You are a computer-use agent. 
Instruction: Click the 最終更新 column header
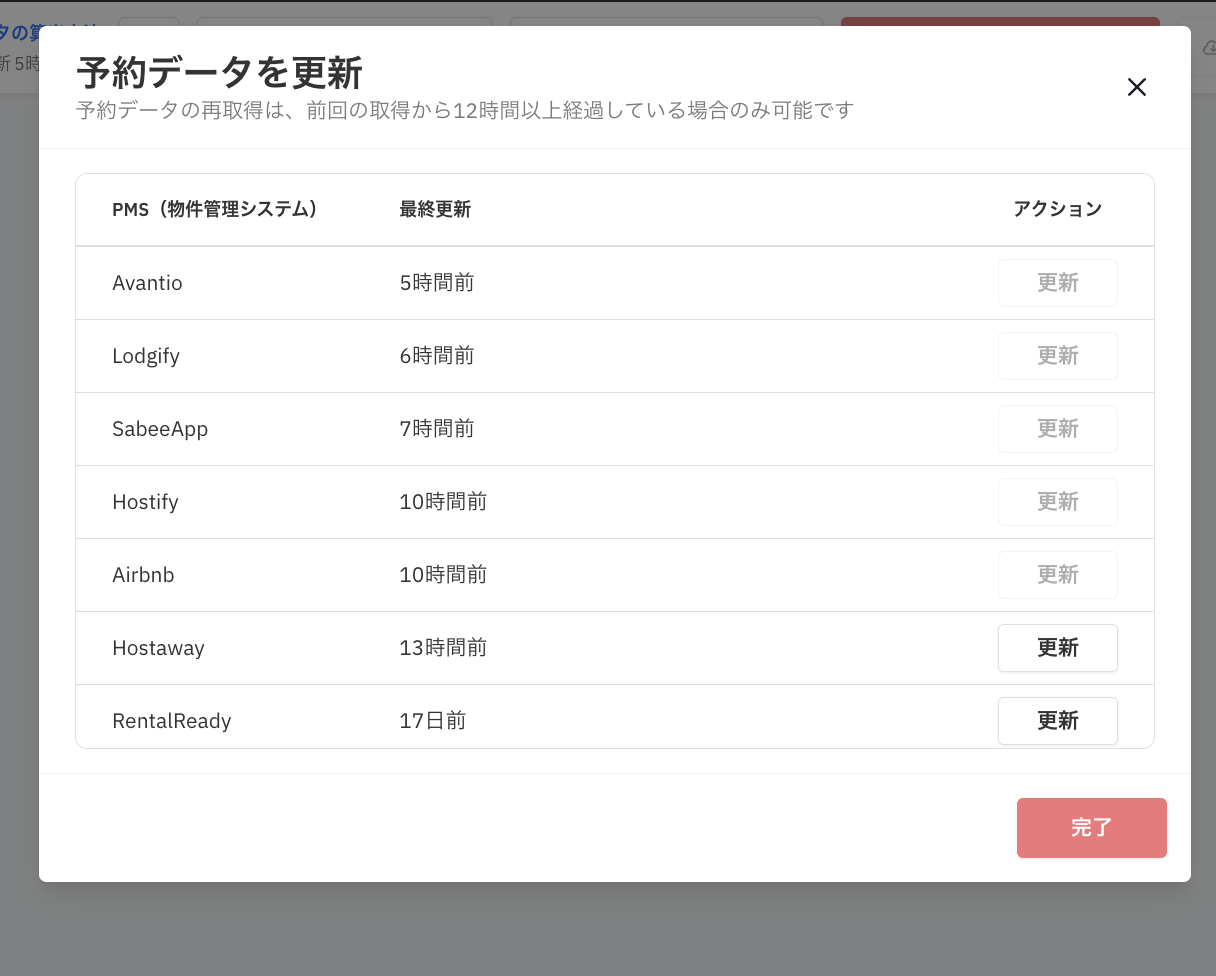[x=435, y=209]
